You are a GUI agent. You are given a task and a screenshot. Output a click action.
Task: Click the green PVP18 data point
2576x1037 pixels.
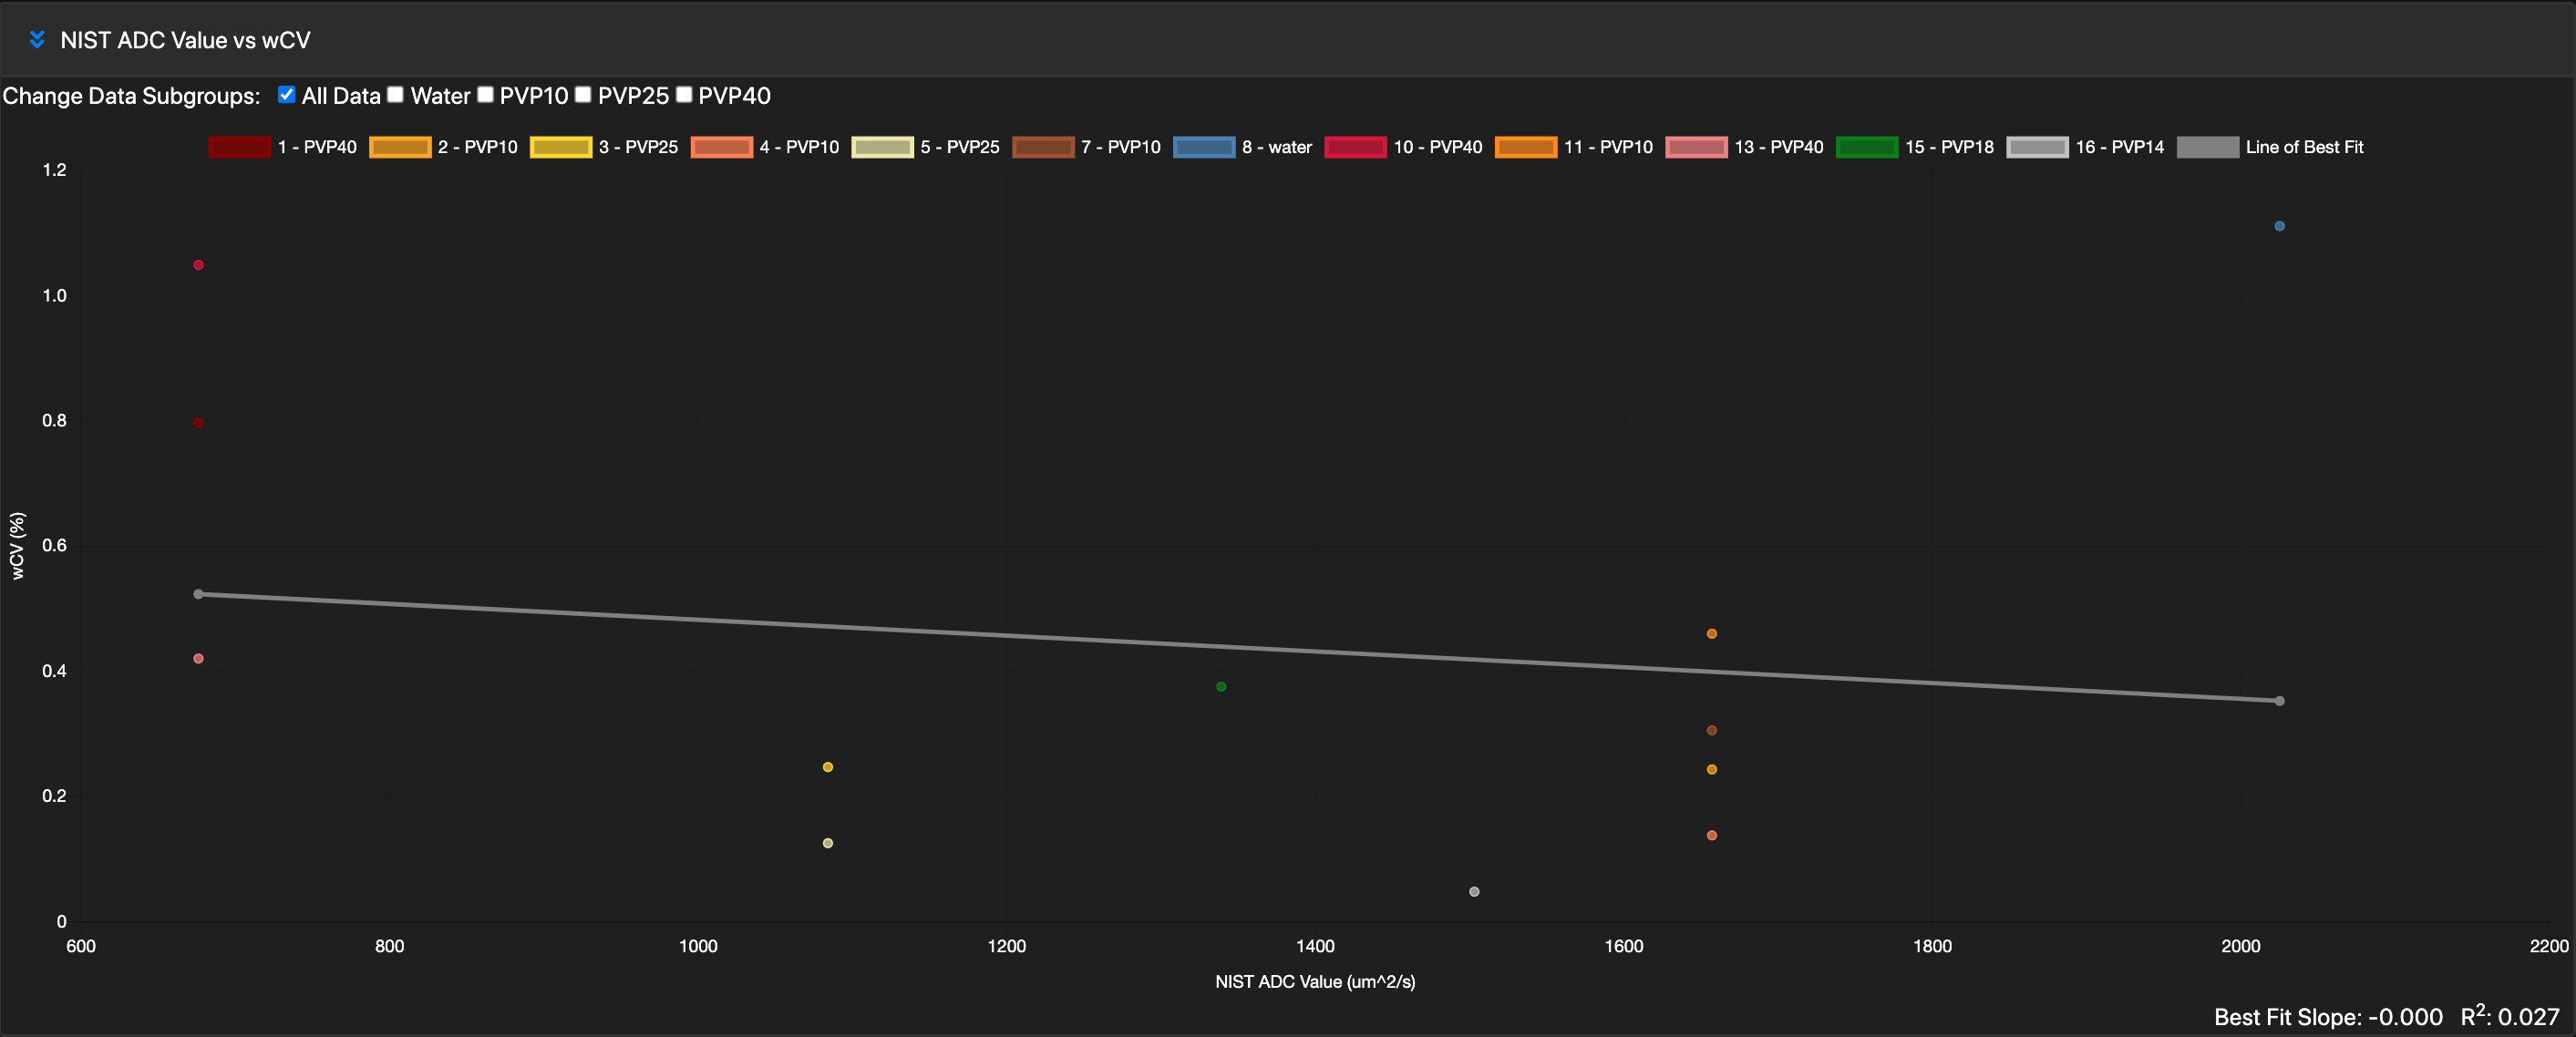(x=1221, y=687)
